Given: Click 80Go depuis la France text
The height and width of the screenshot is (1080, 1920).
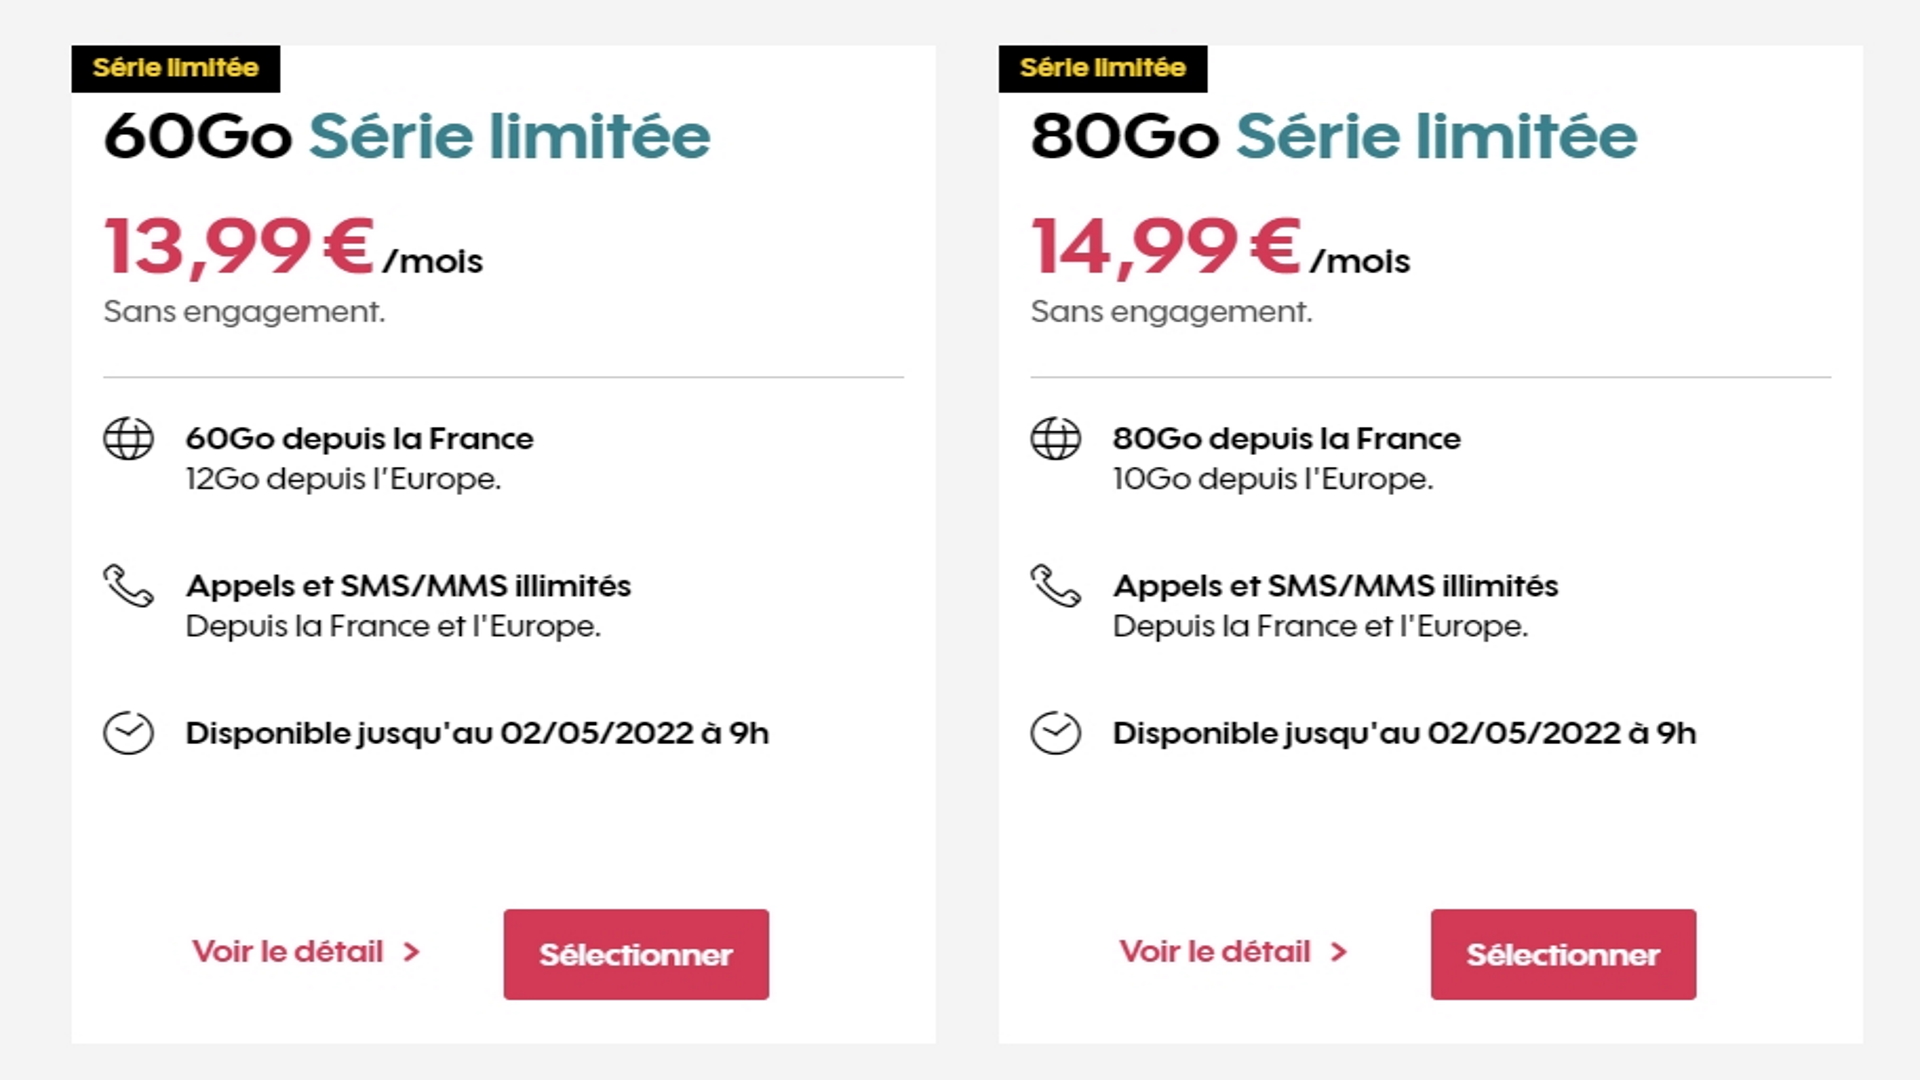Looking at the screenshot, I should coord(1287,439).
